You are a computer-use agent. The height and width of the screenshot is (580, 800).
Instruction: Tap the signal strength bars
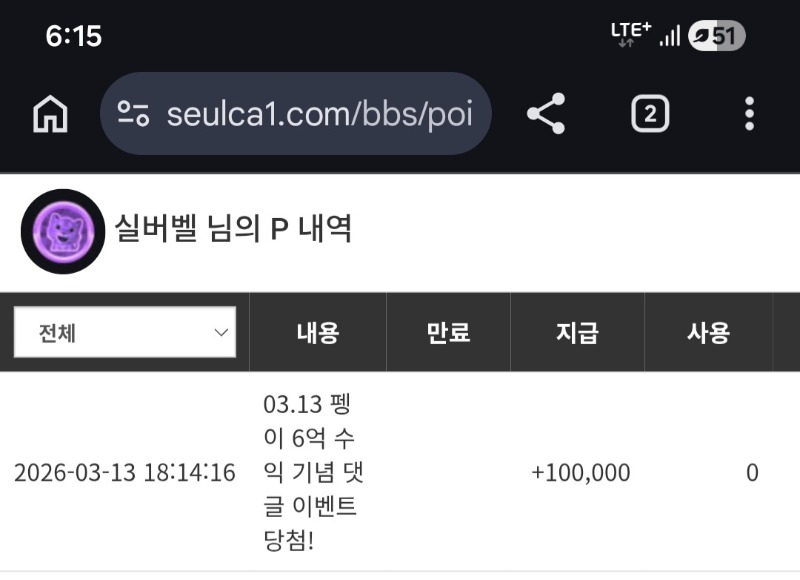tap(670, 37)
